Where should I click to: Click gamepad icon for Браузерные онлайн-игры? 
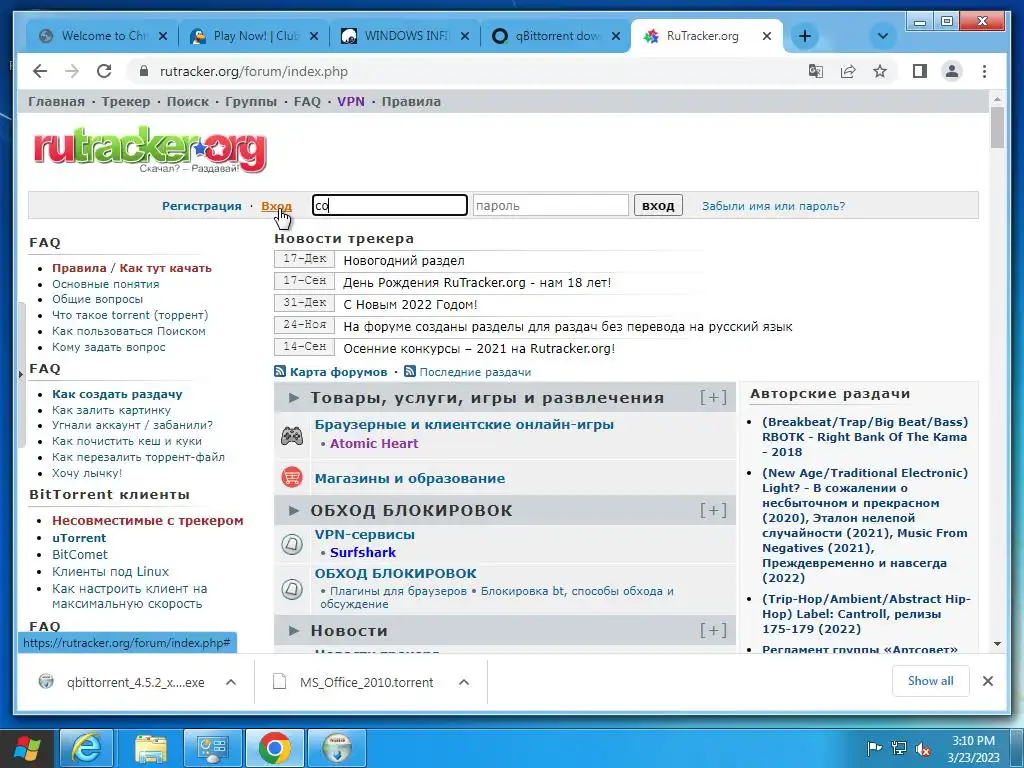click(292, 436)
